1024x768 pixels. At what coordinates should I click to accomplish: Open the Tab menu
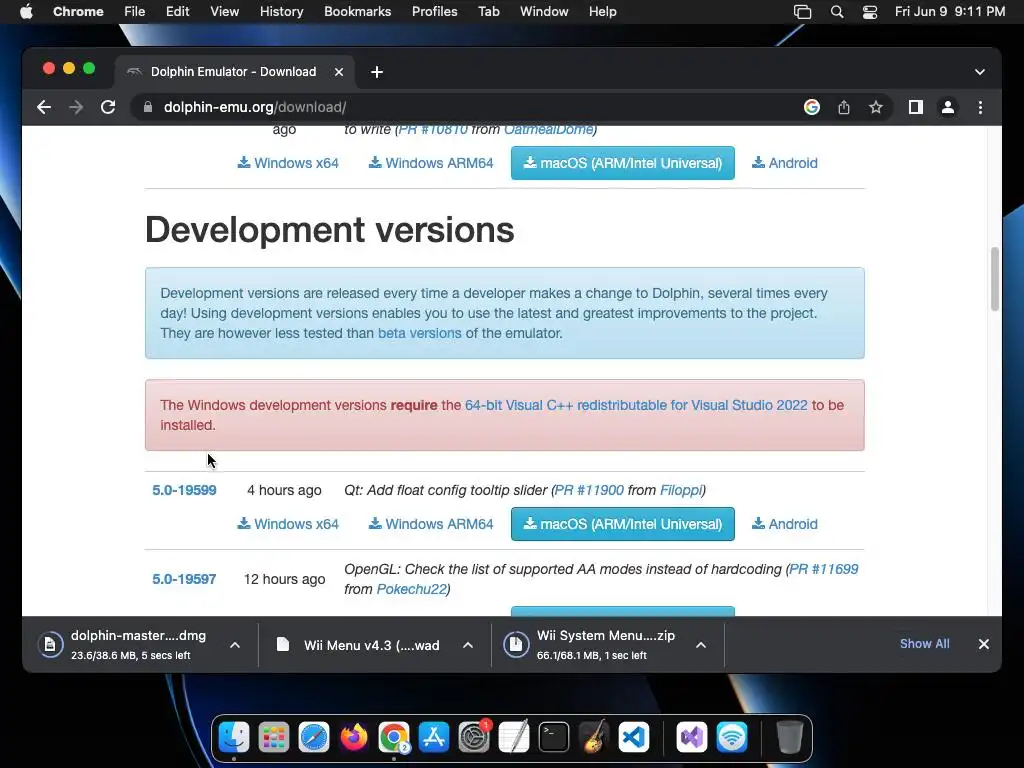488,12
